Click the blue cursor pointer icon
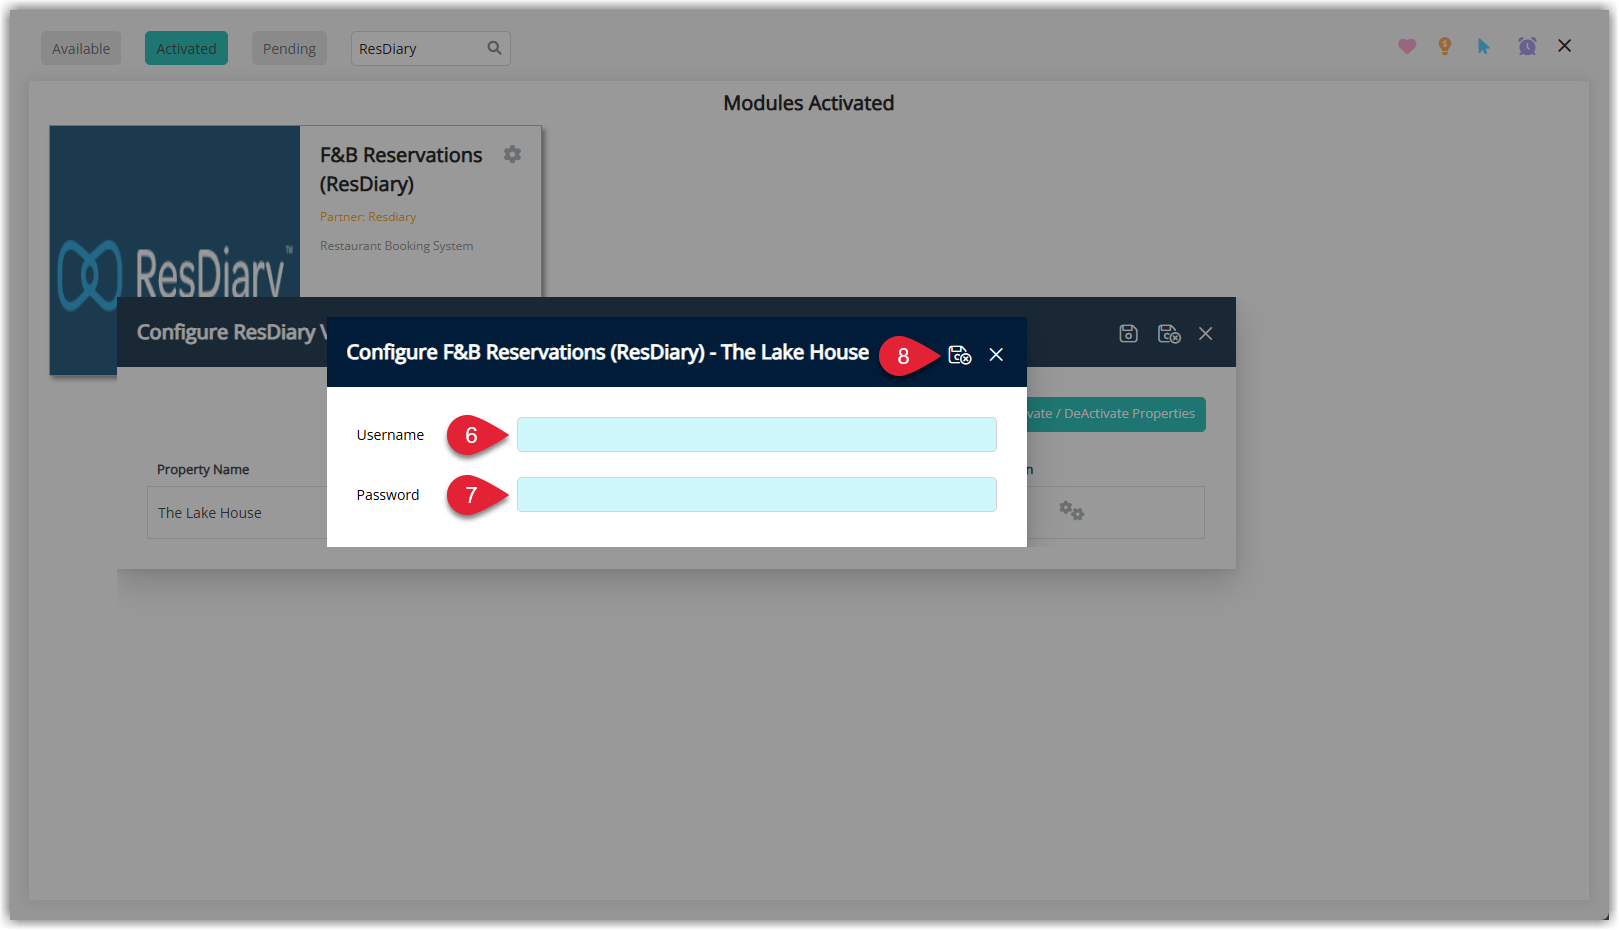 [x=1484, y=46]
